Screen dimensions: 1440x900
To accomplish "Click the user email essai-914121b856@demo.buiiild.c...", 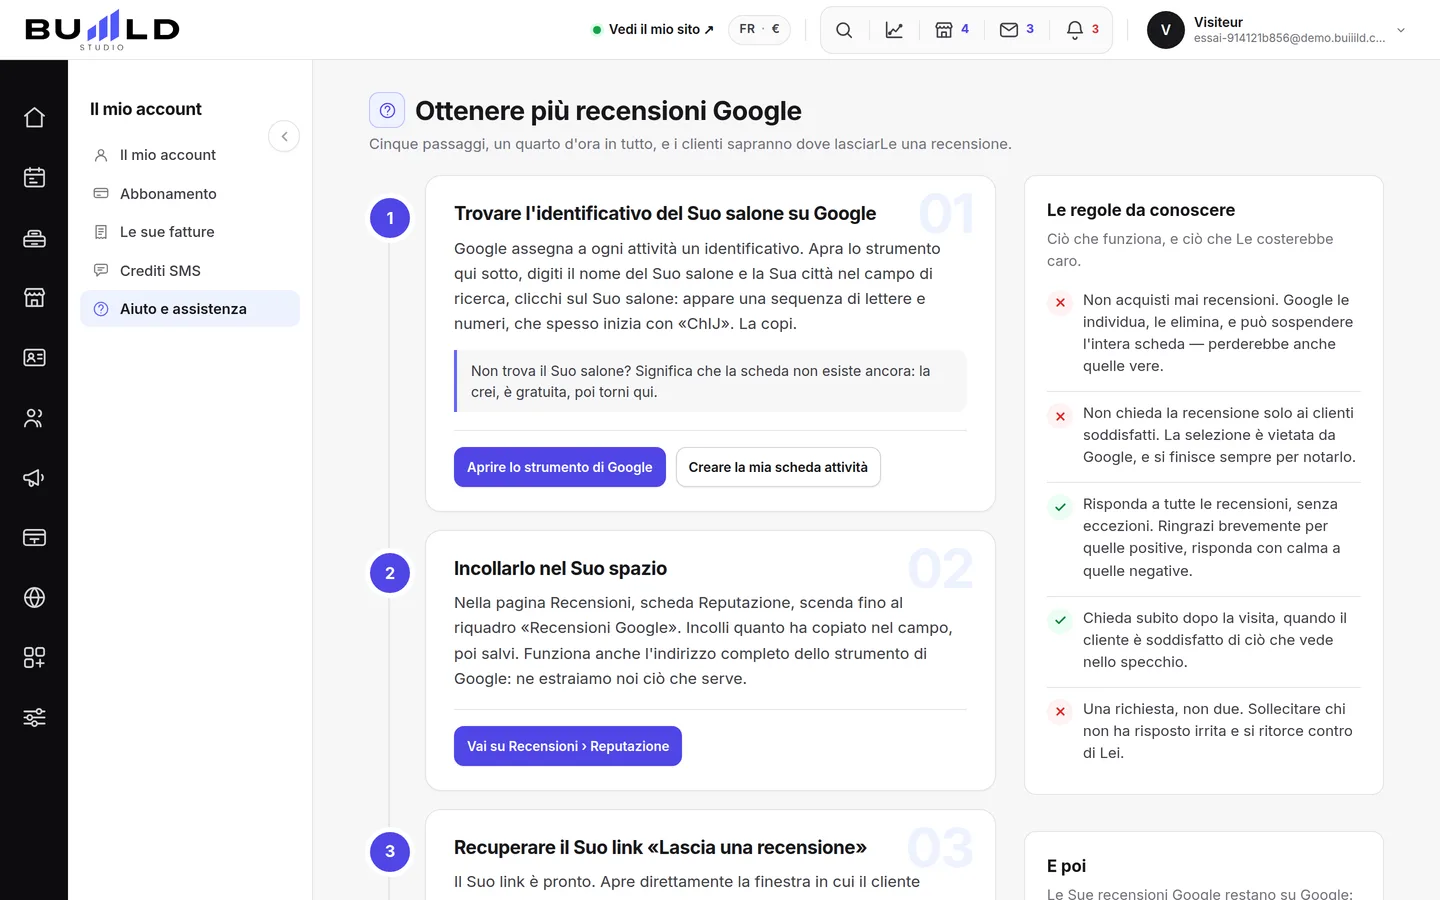I will (x=1289, y=38).
